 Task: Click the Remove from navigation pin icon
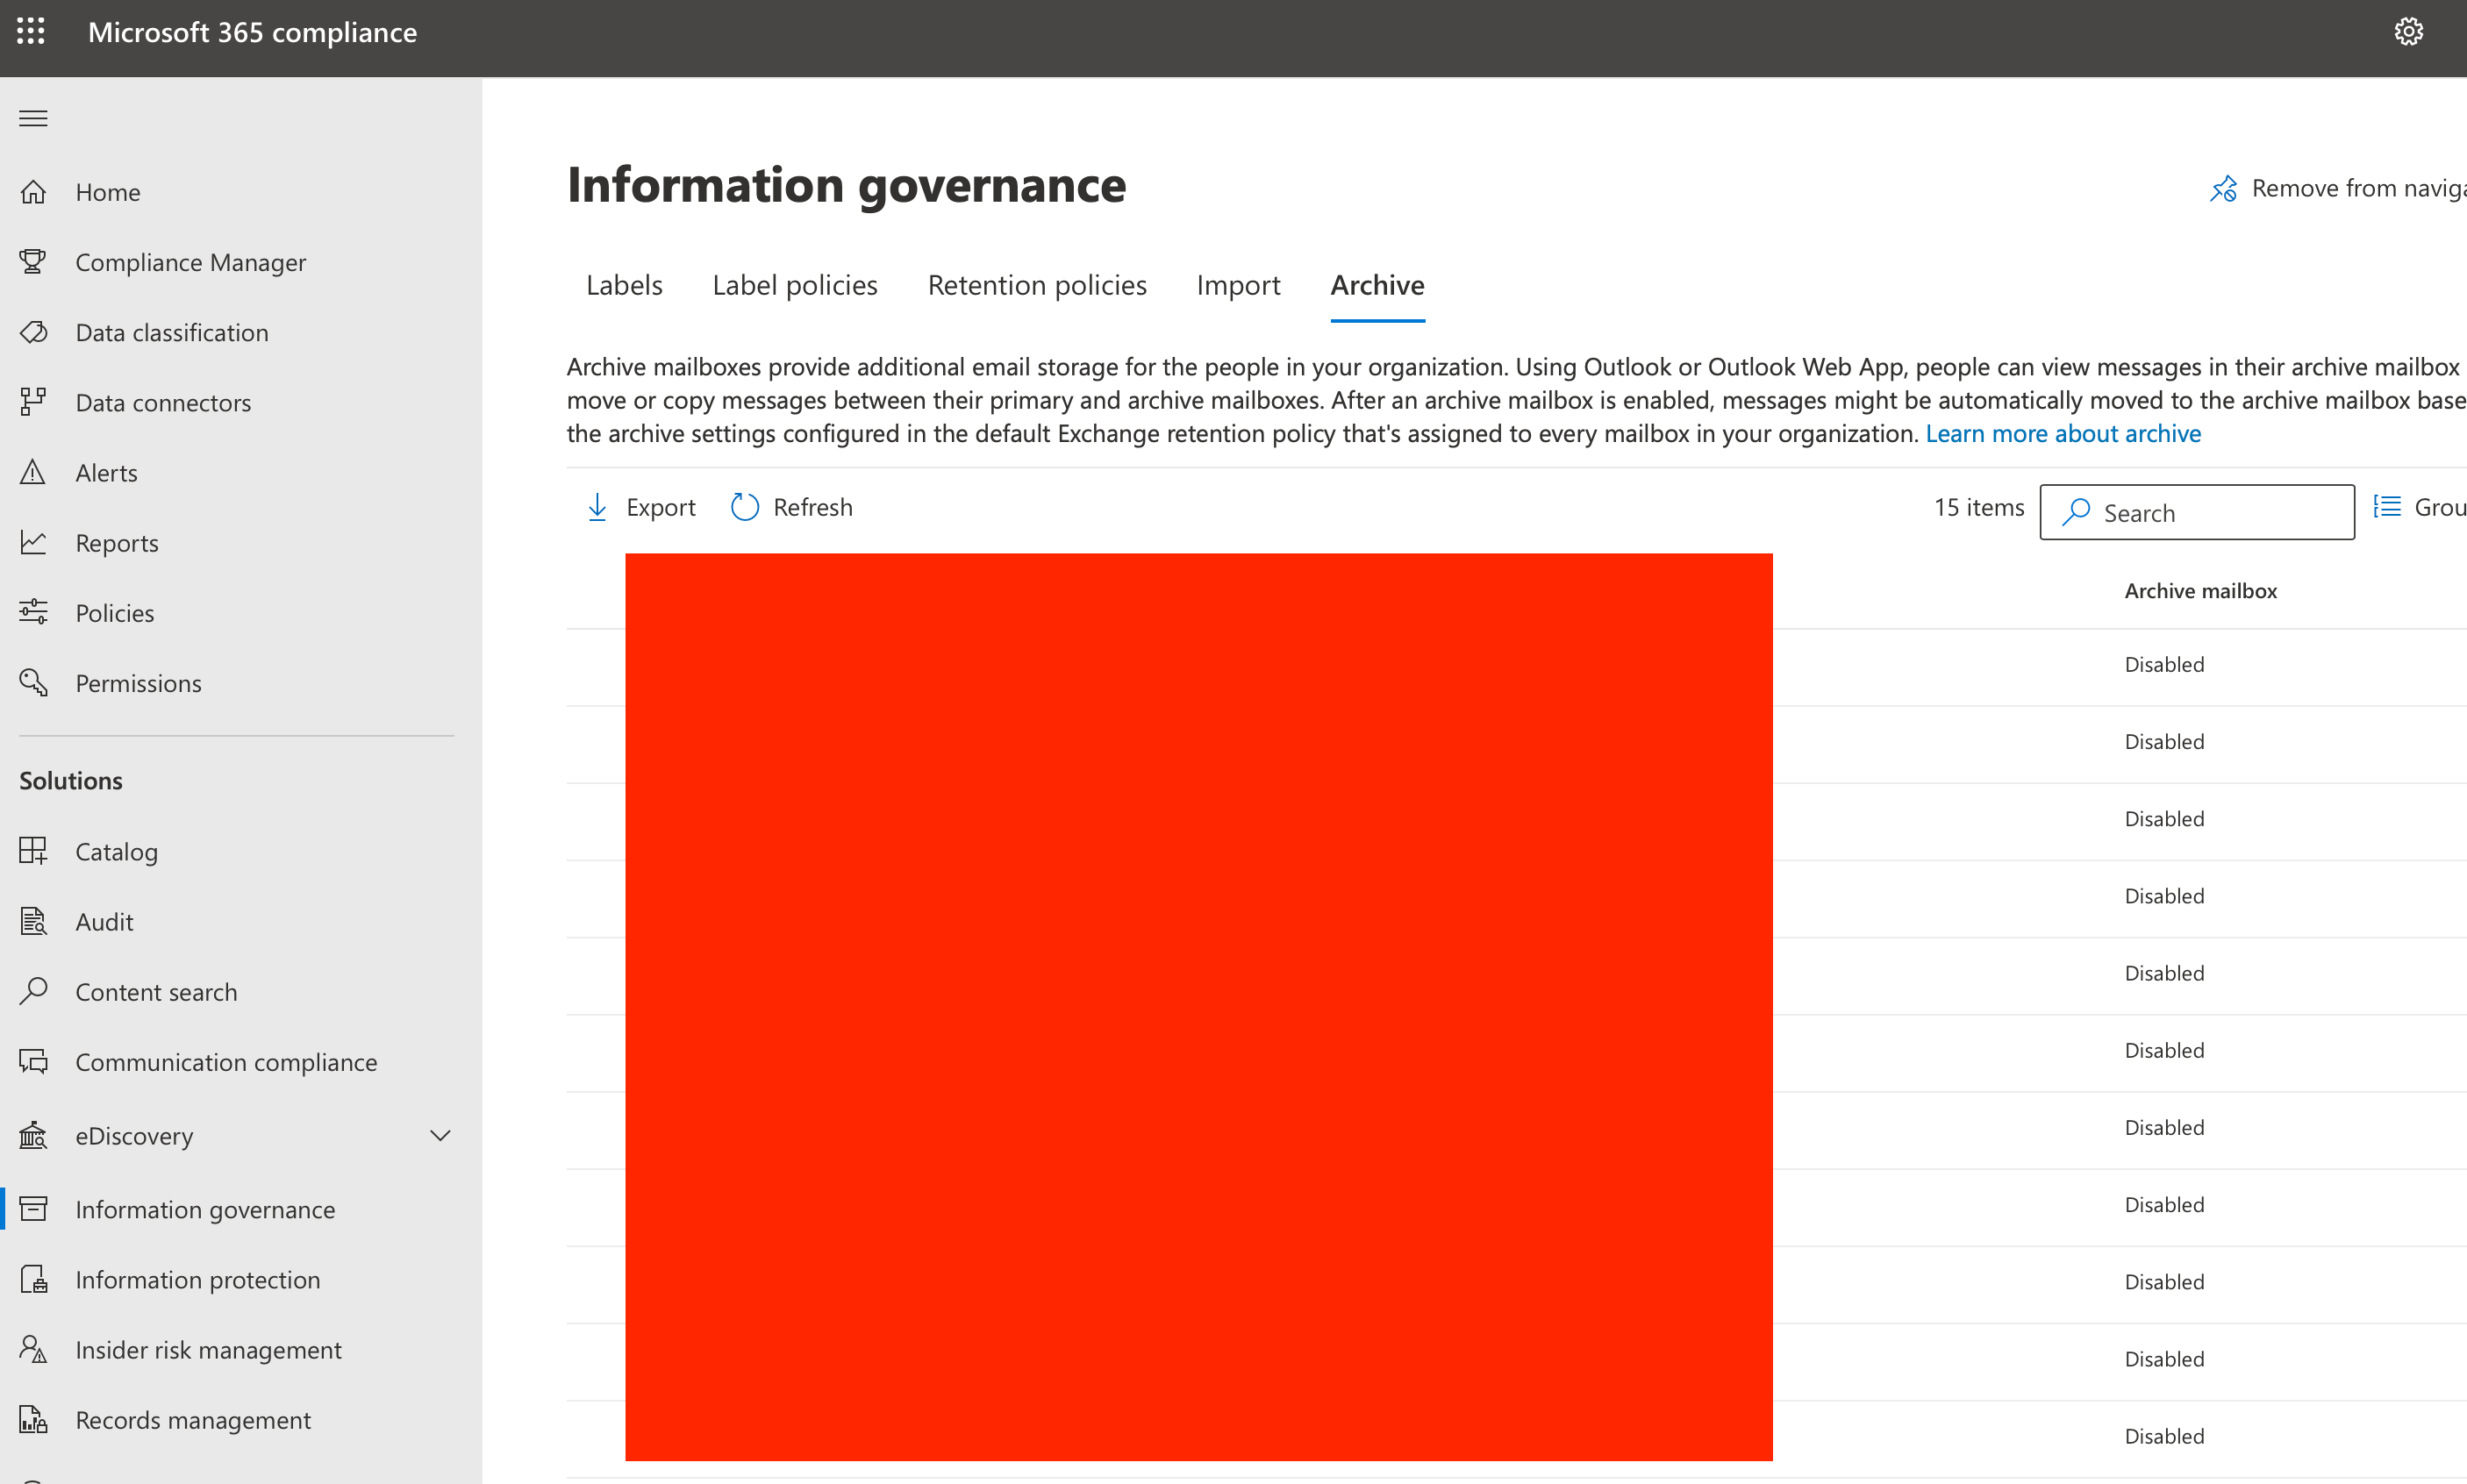pos(2223,189)
